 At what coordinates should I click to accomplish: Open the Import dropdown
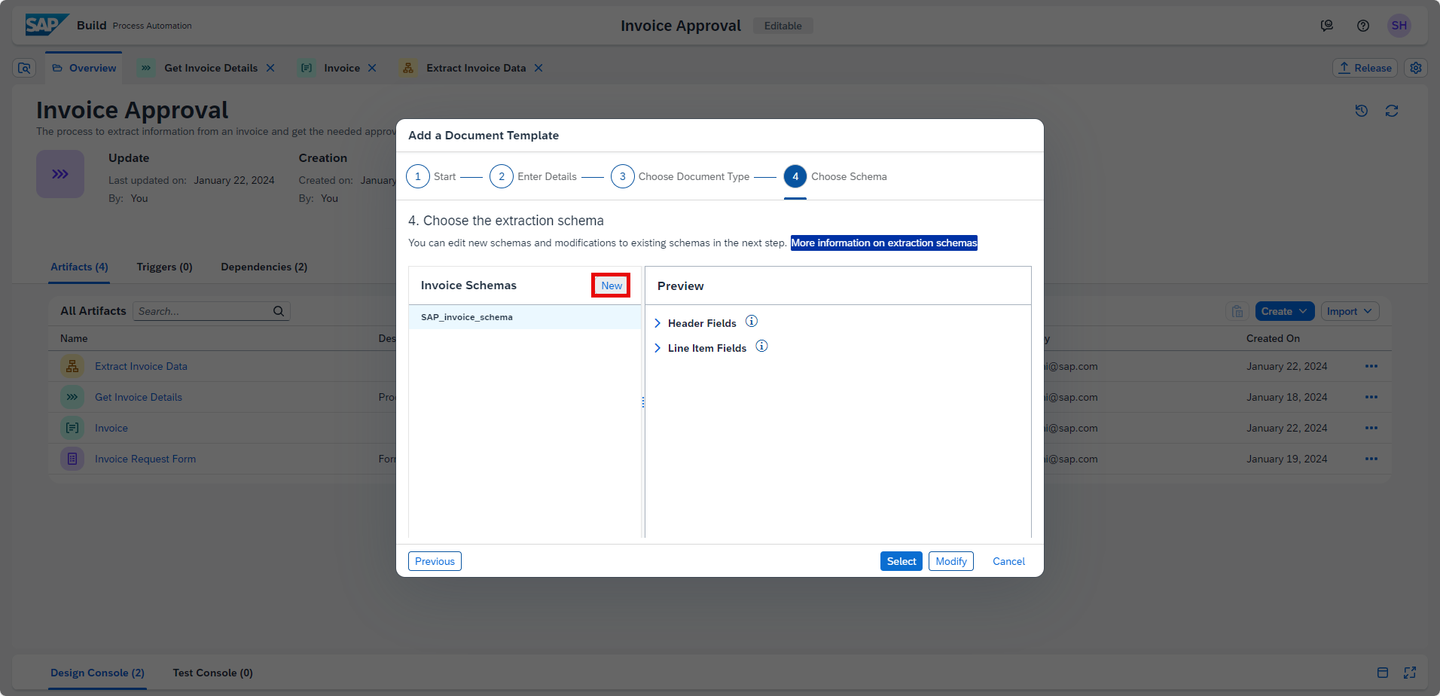[x=1350, y=311]
